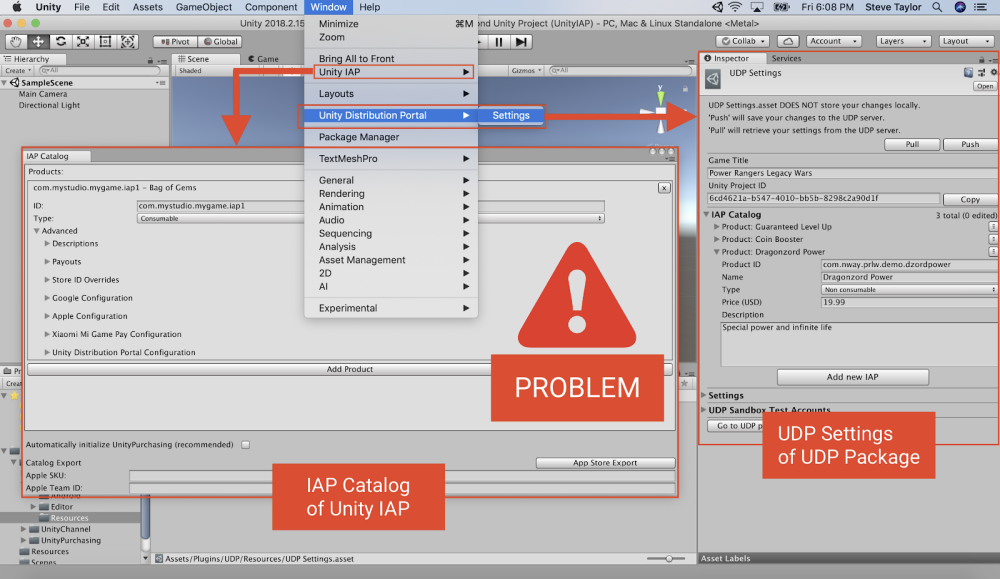Remove the Bag of Gems product

pyautogui.click(x=664, y=188)
